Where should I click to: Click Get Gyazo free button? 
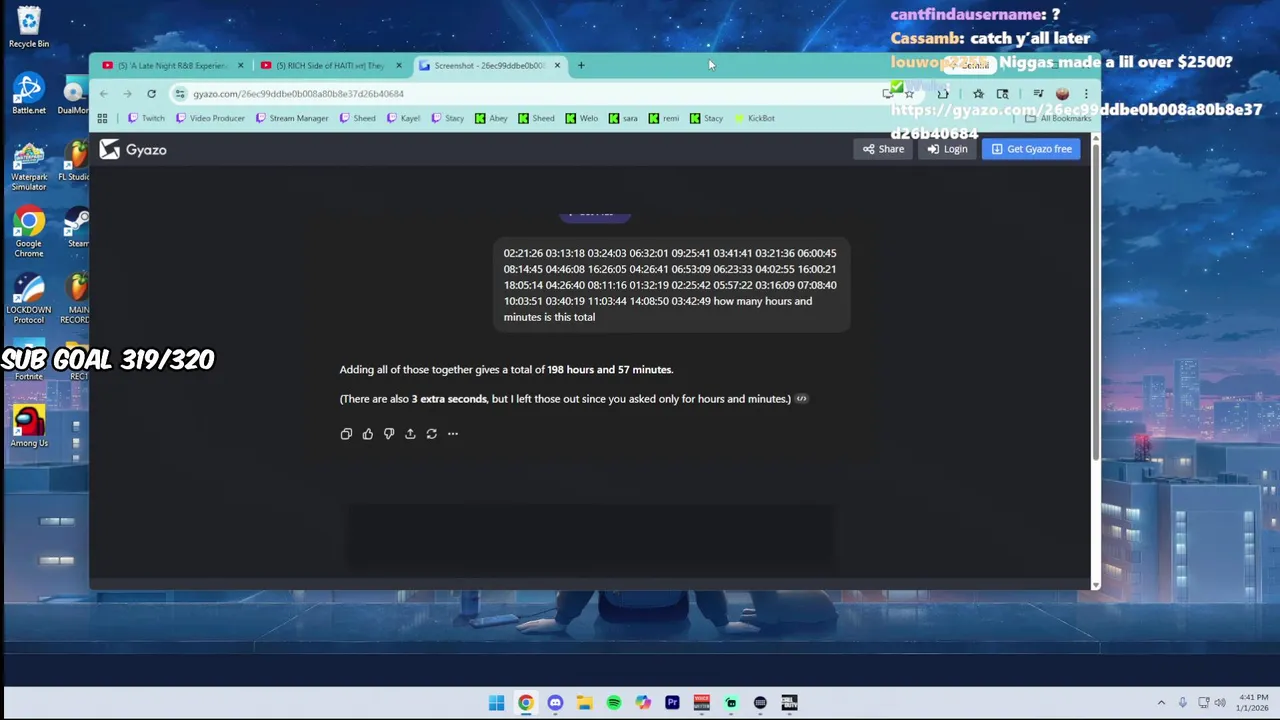[x=1031, y=149]
